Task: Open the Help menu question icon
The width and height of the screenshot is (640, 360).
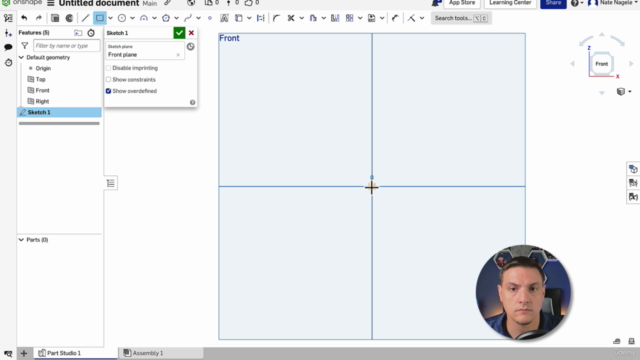Action: point(575,3)
